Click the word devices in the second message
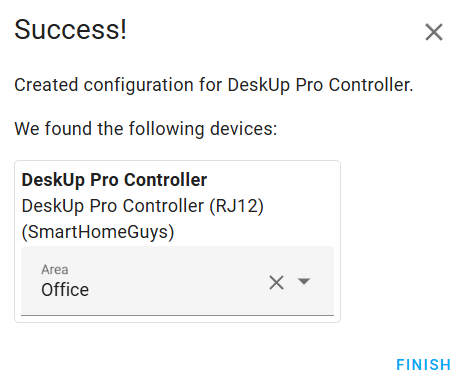470x378 pixels. click(x=242, y=129)
